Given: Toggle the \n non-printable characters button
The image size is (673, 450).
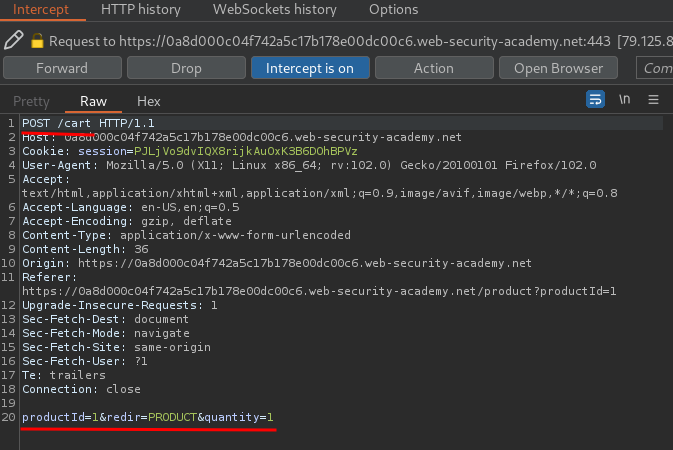Looking at the screenshot, I should [624, 99].
